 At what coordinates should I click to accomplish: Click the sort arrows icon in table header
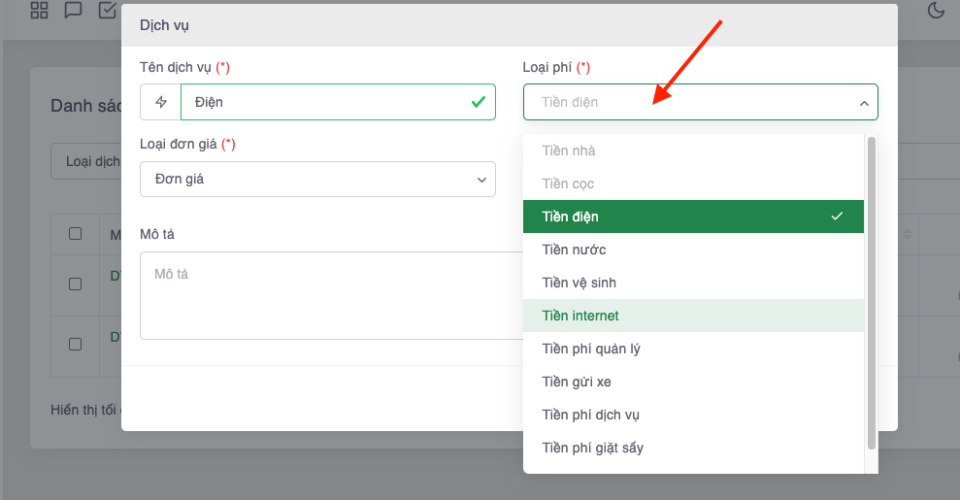coord(908,234)
